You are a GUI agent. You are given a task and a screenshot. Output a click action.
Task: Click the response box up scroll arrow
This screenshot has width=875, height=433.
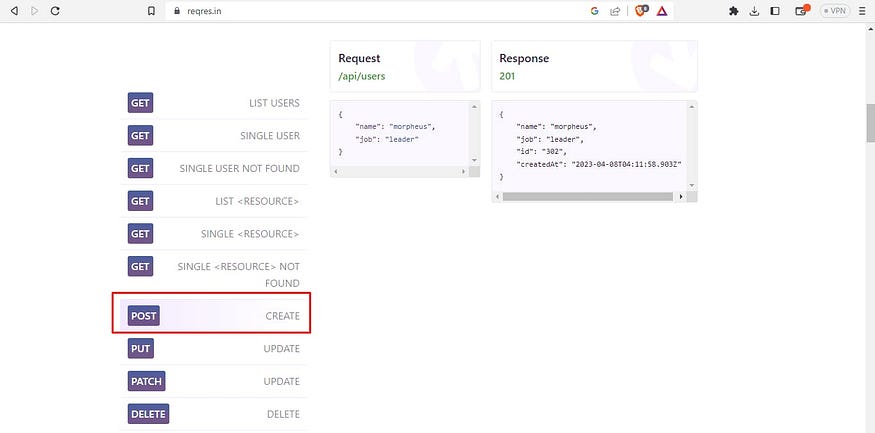[x=692, y=107]
